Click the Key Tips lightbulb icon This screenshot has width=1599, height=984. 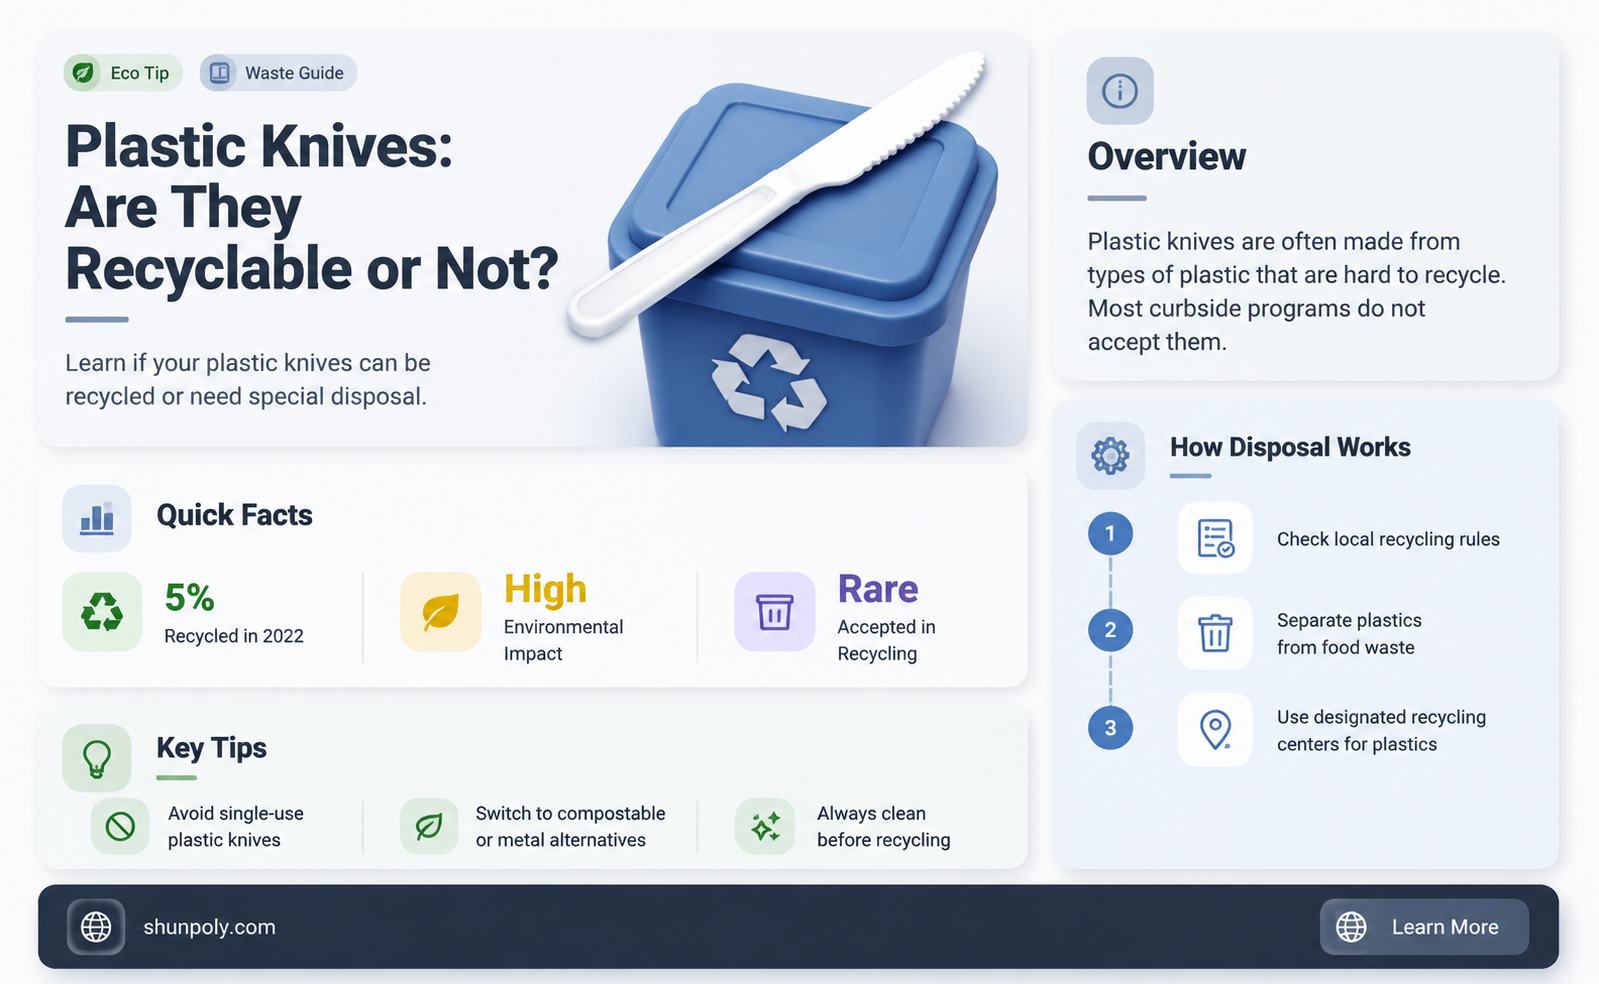pos(97,758)
